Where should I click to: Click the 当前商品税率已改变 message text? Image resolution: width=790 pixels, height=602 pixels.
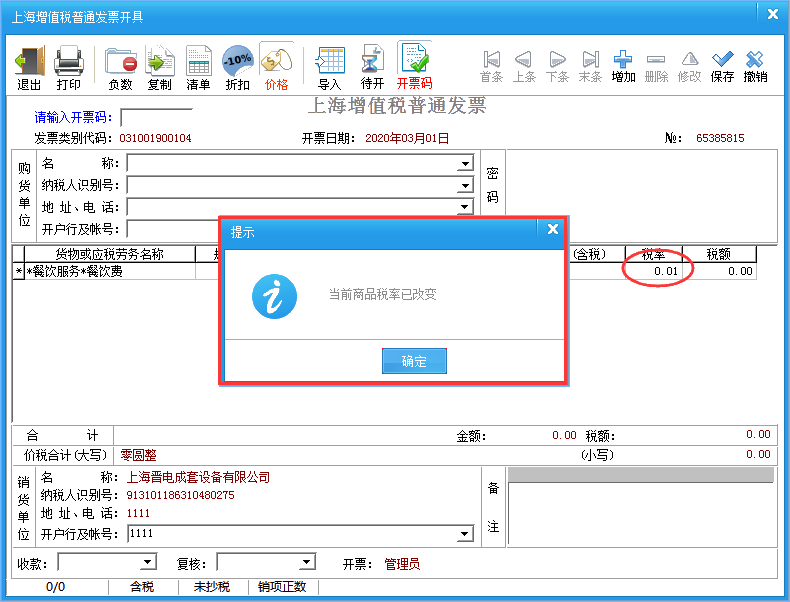[x=383, y=294]
